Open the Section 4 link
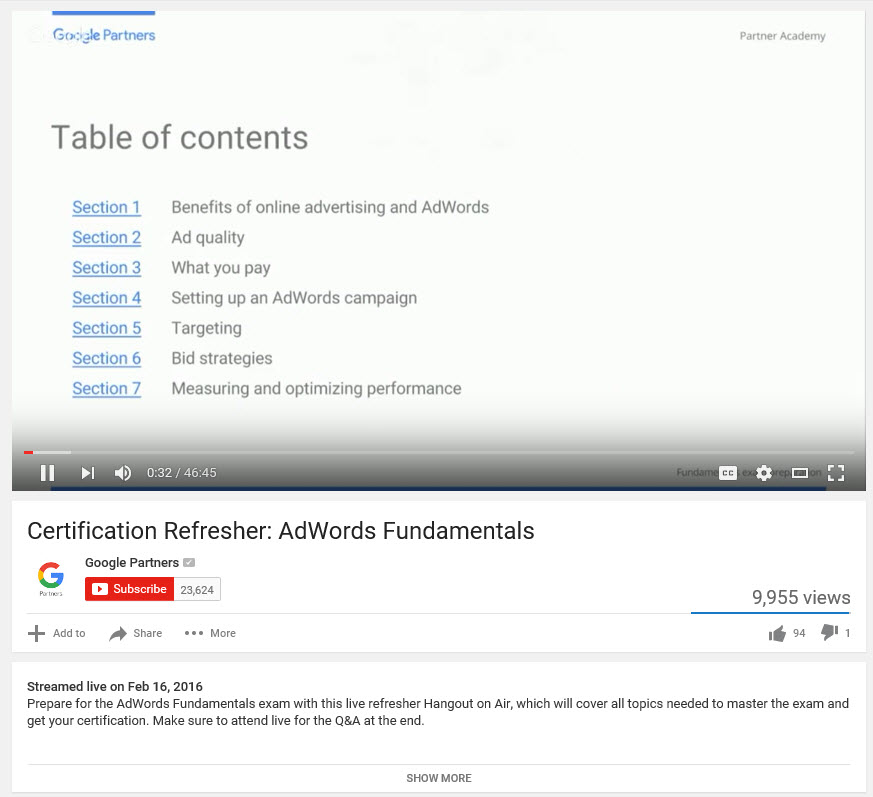The image size is (873, 797). coord(106,298)
